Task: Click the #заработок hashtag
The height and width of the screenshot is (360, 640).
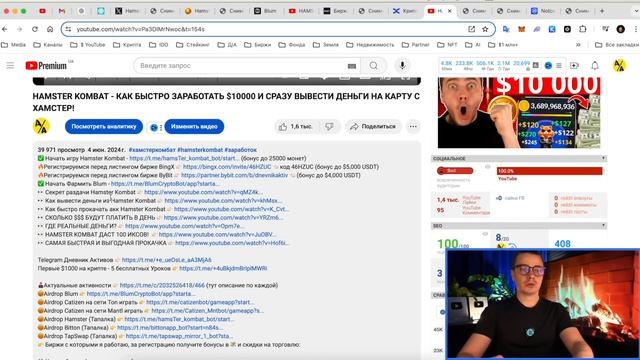Action: click(240, 150)
